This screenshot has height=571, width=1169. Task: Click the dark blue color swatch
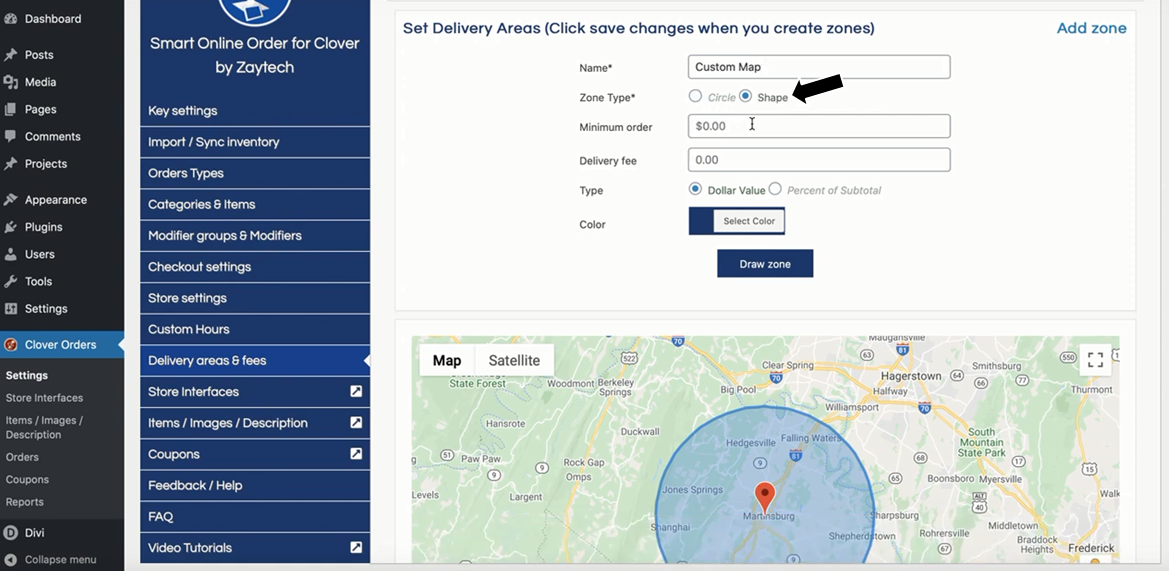[x=701, y=221]
